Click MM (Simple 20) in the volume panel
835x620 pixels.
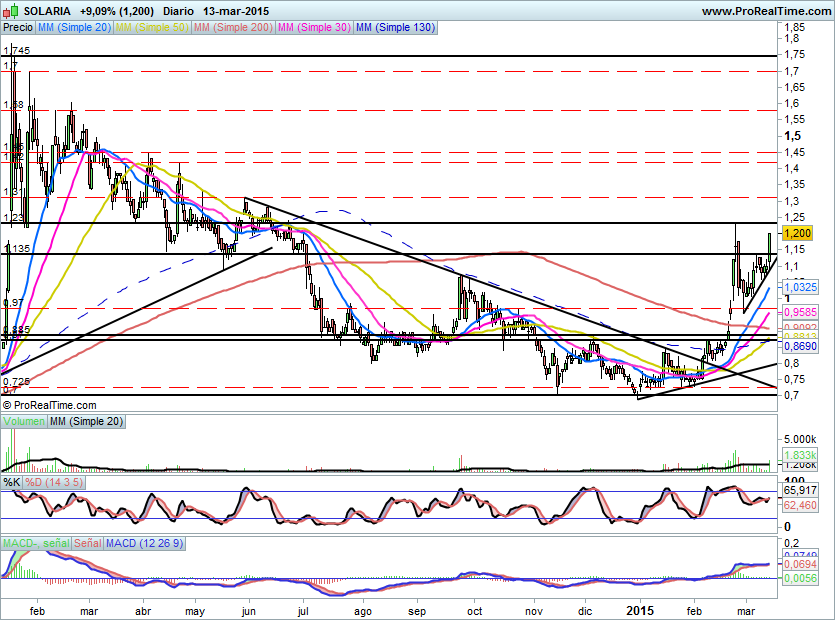pyautogui.click(x=86, y=423)
